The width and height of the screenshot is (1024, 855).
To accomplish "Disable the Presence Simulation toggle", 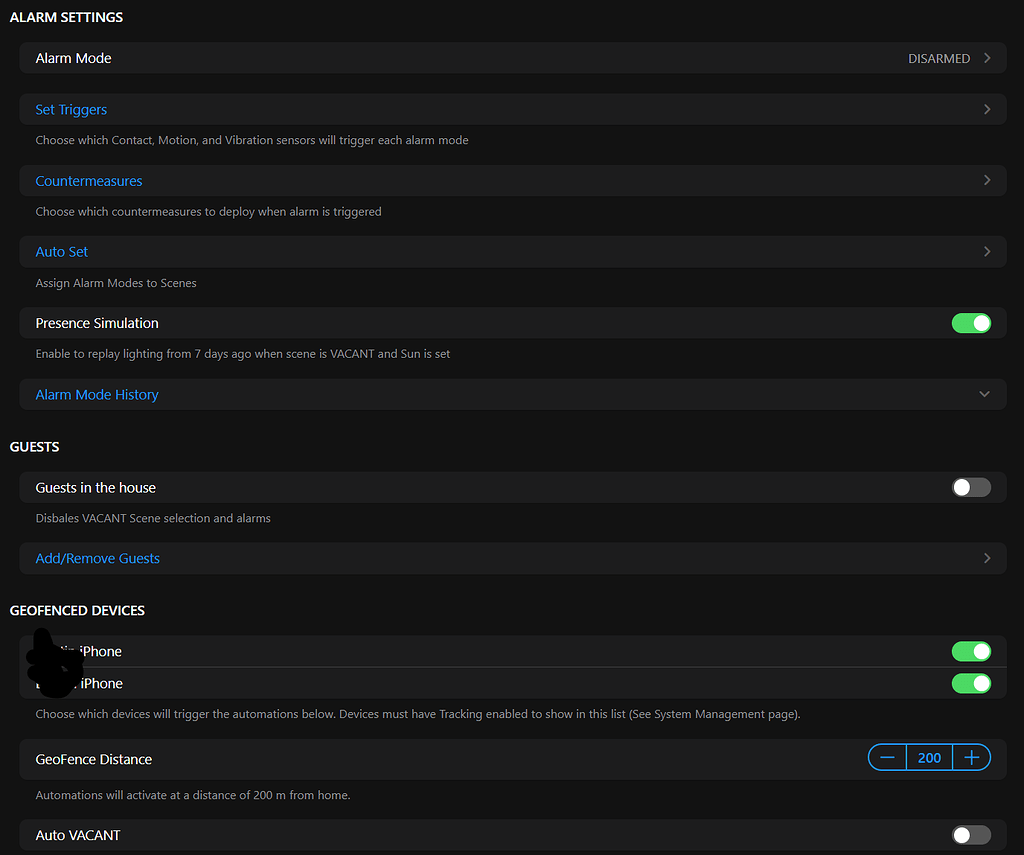I will pos(971,323).
